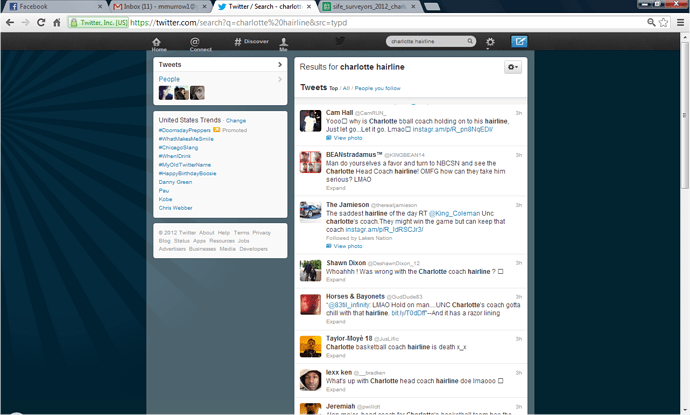Open the instagr.am link in Cam Hall's tweet

coord(452,129)
